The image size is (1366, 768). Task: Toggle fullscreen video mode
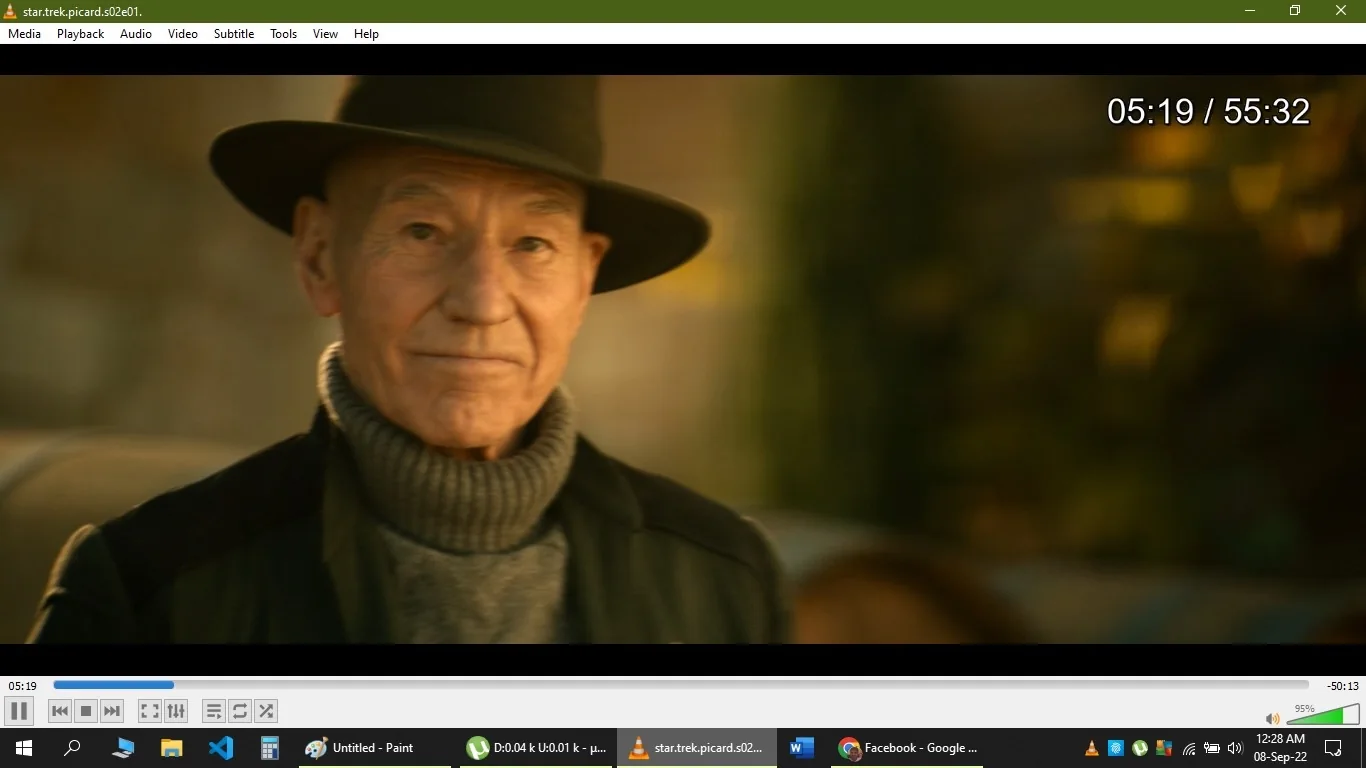coord(149,711)
